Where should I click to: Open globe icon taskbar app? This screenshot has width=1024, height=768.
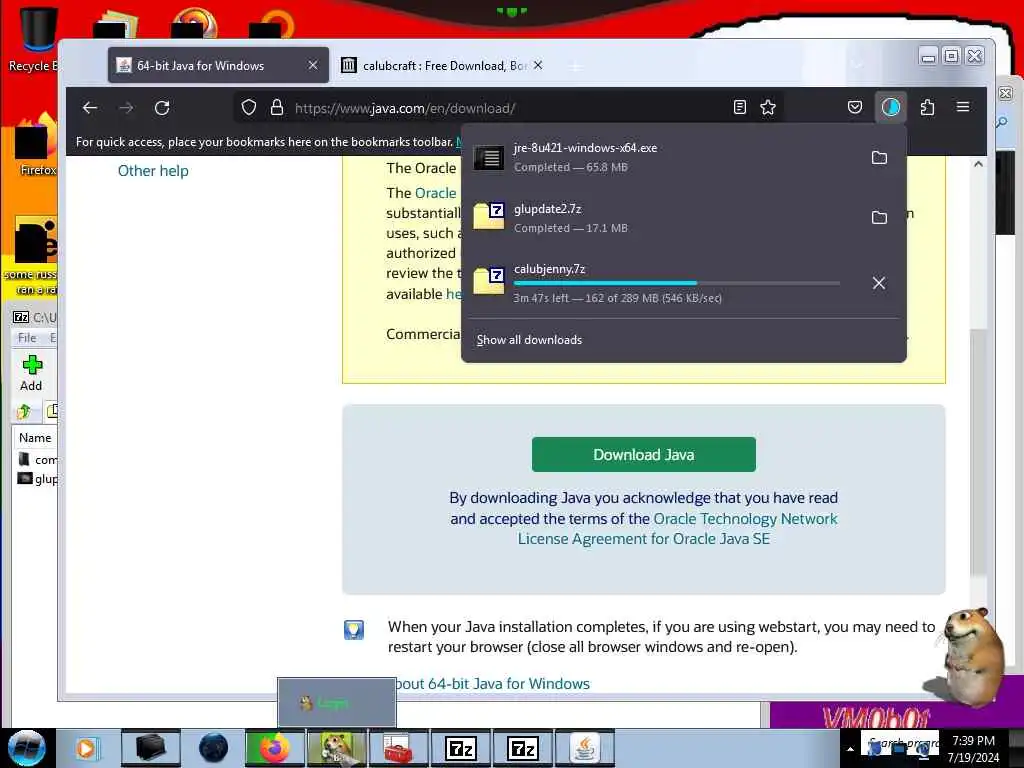213,748
